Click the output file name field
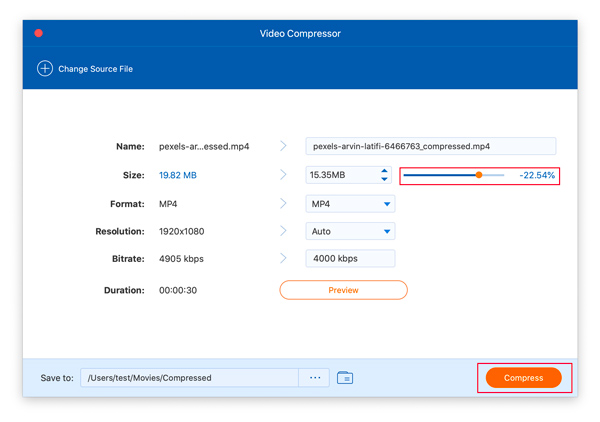The height and width of the screenshot is (422, 600). [x=430, y=146]
